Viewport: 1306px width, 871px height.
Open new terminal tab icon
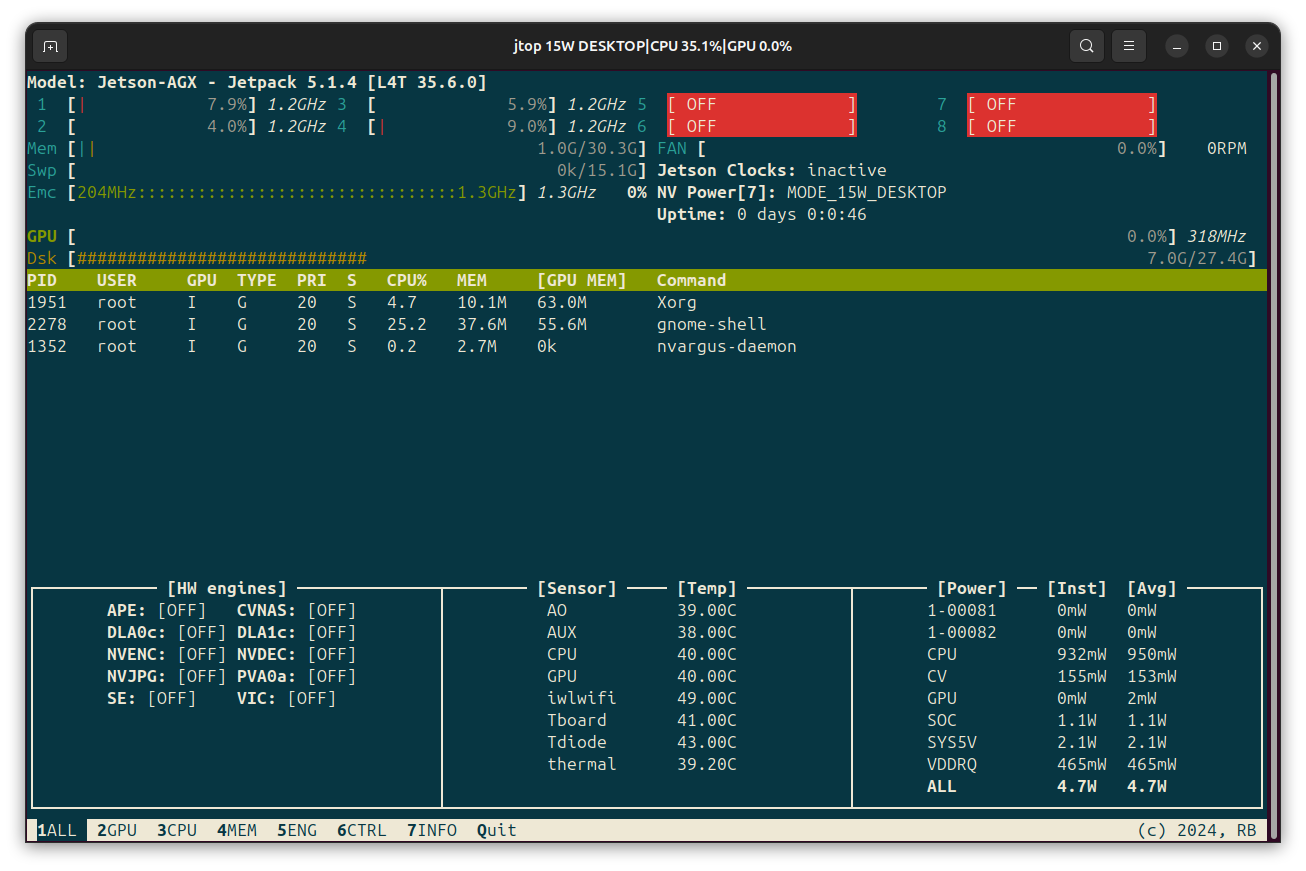[50, 46]
